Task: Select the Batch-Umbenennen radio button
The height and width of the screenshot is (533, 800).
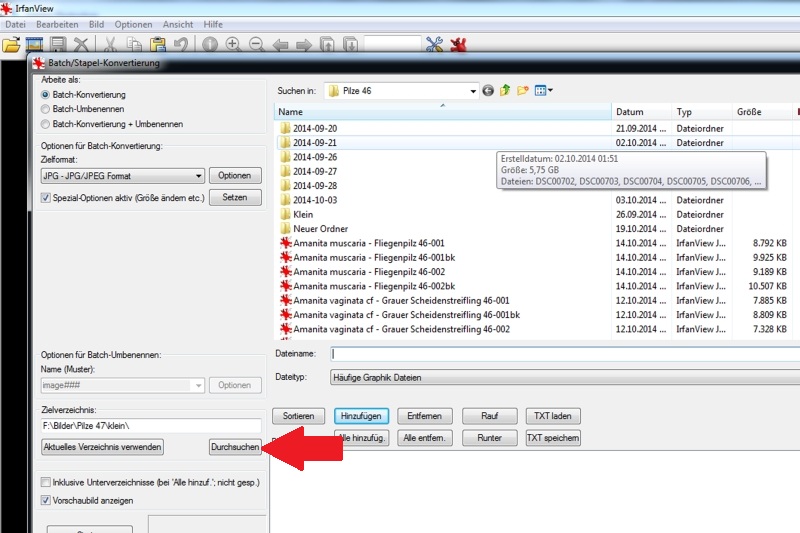Action: point(45,110)
